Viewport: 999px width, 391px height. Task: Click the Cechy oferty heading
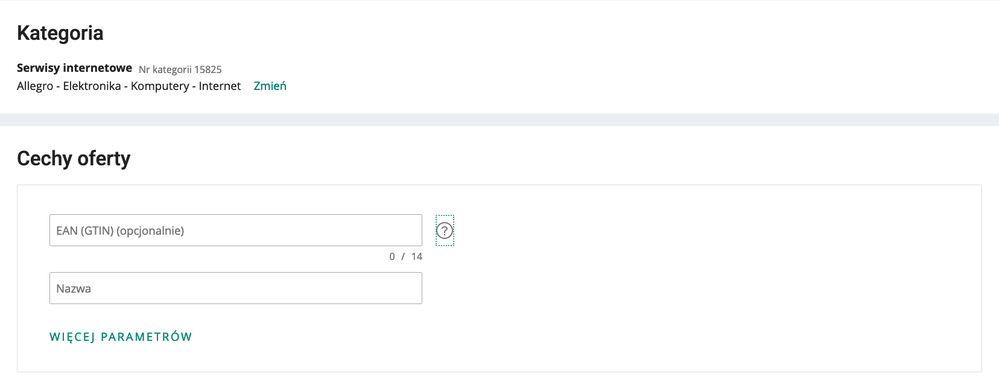click(73, 159)
